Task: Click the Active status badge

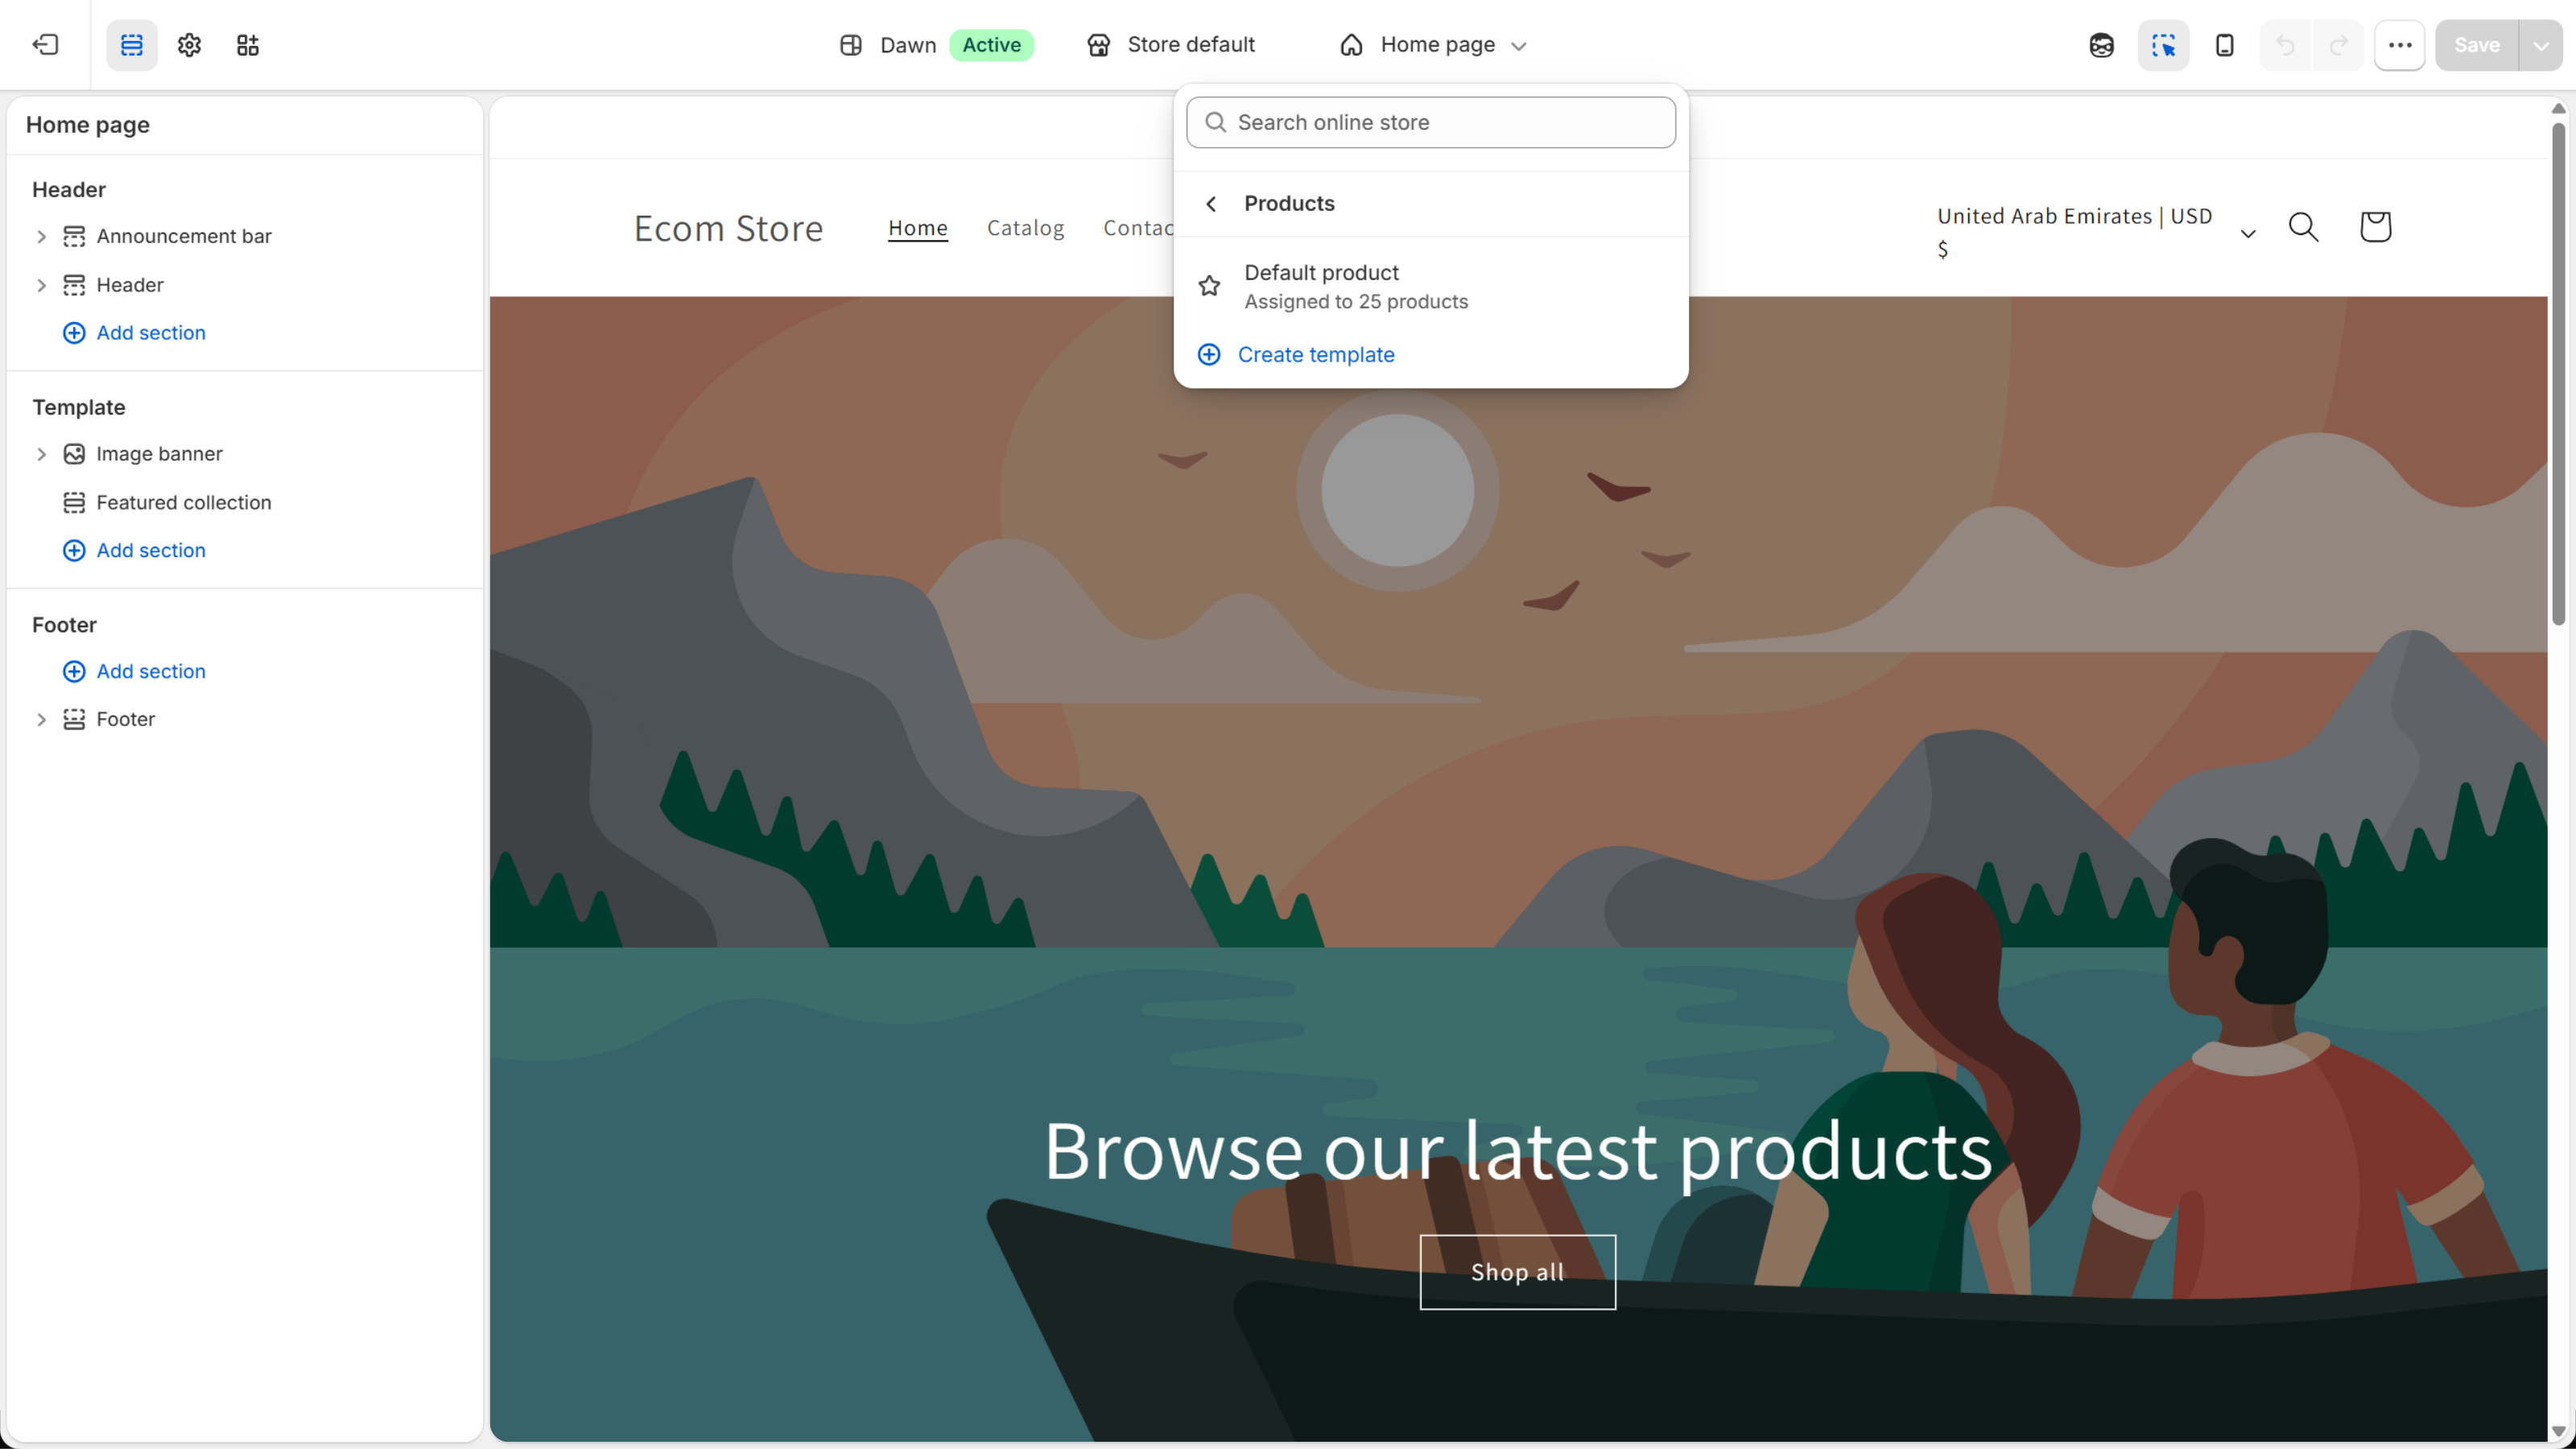Action: point(991,45)
